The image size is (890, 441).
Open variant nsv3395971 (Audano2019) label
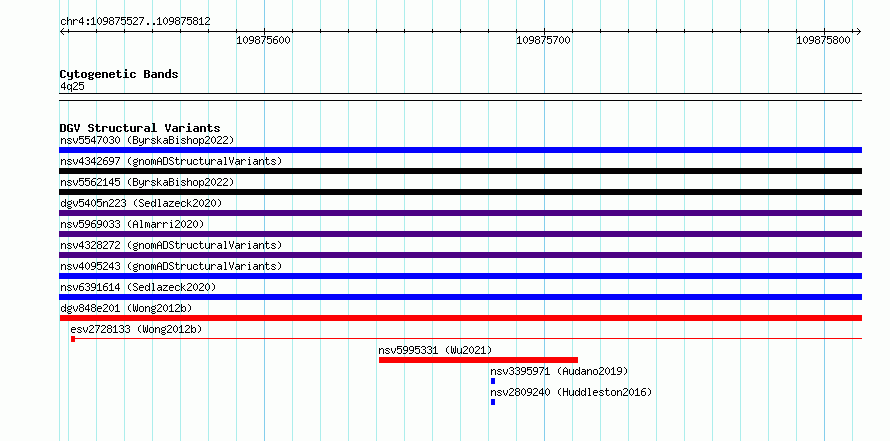pos(559,371)
